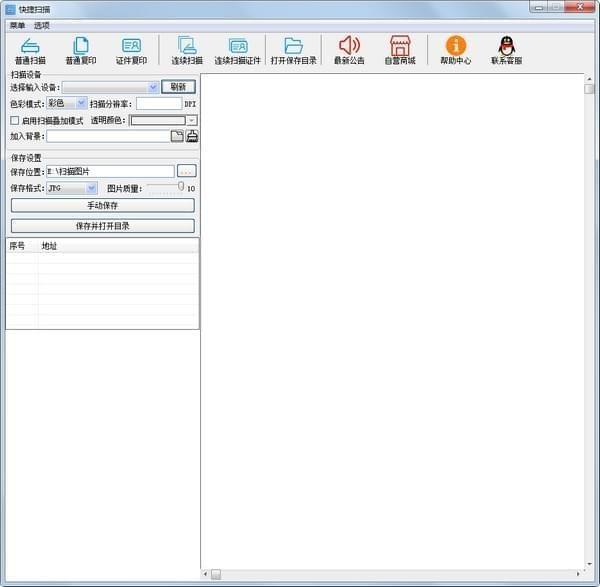Image resolution: width=600 pixels, height=587 pixels.
Task: Select the 证件复印 ID copy tool
Action: pos(131,51)
